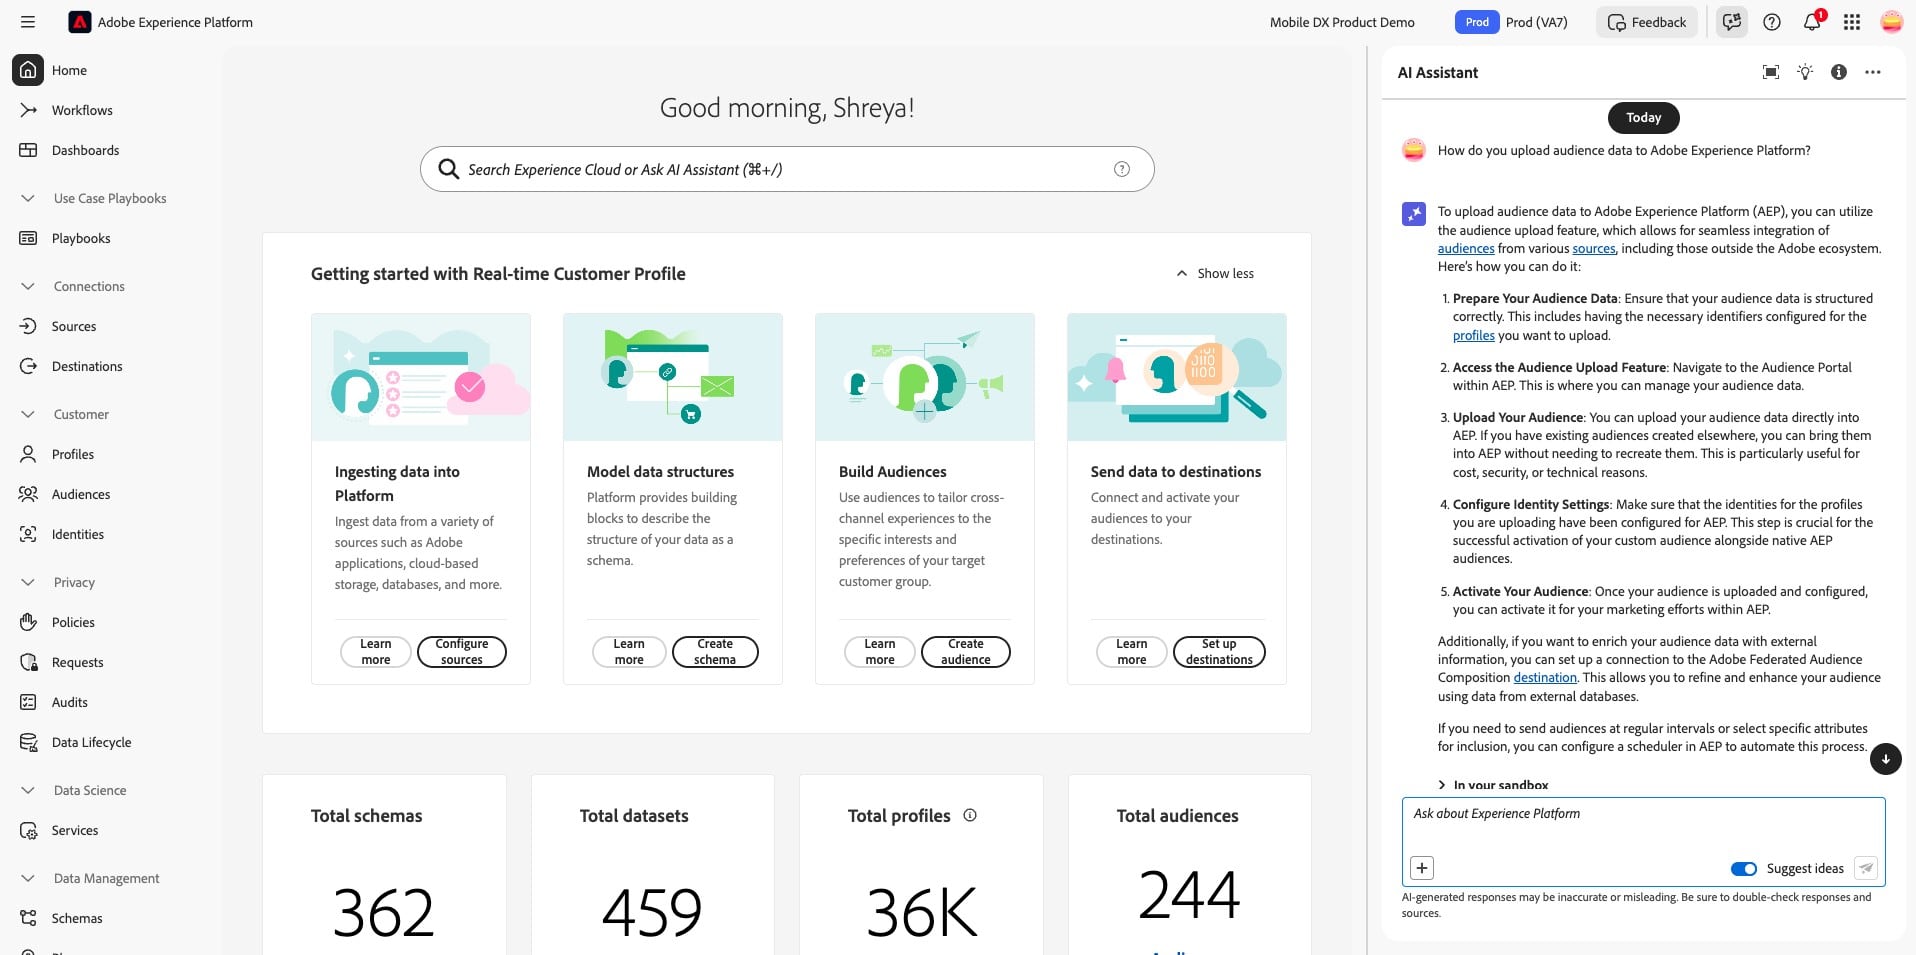Open the hamburger navigation menu
Image resolution: width=1916 pixels, height=955 pixels.
[x=28, y=22]
